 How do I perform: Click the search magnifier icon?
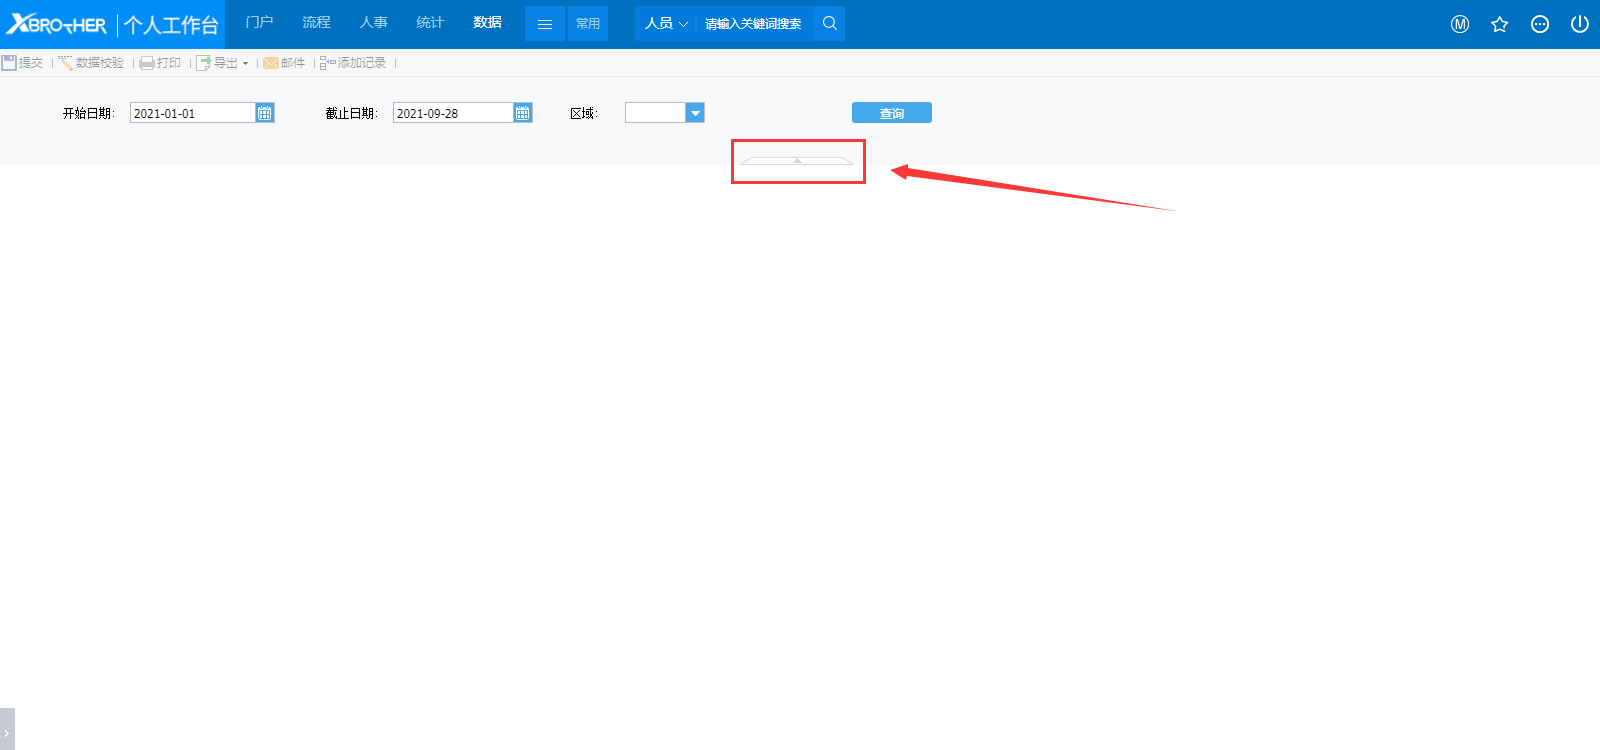(830, 23)
